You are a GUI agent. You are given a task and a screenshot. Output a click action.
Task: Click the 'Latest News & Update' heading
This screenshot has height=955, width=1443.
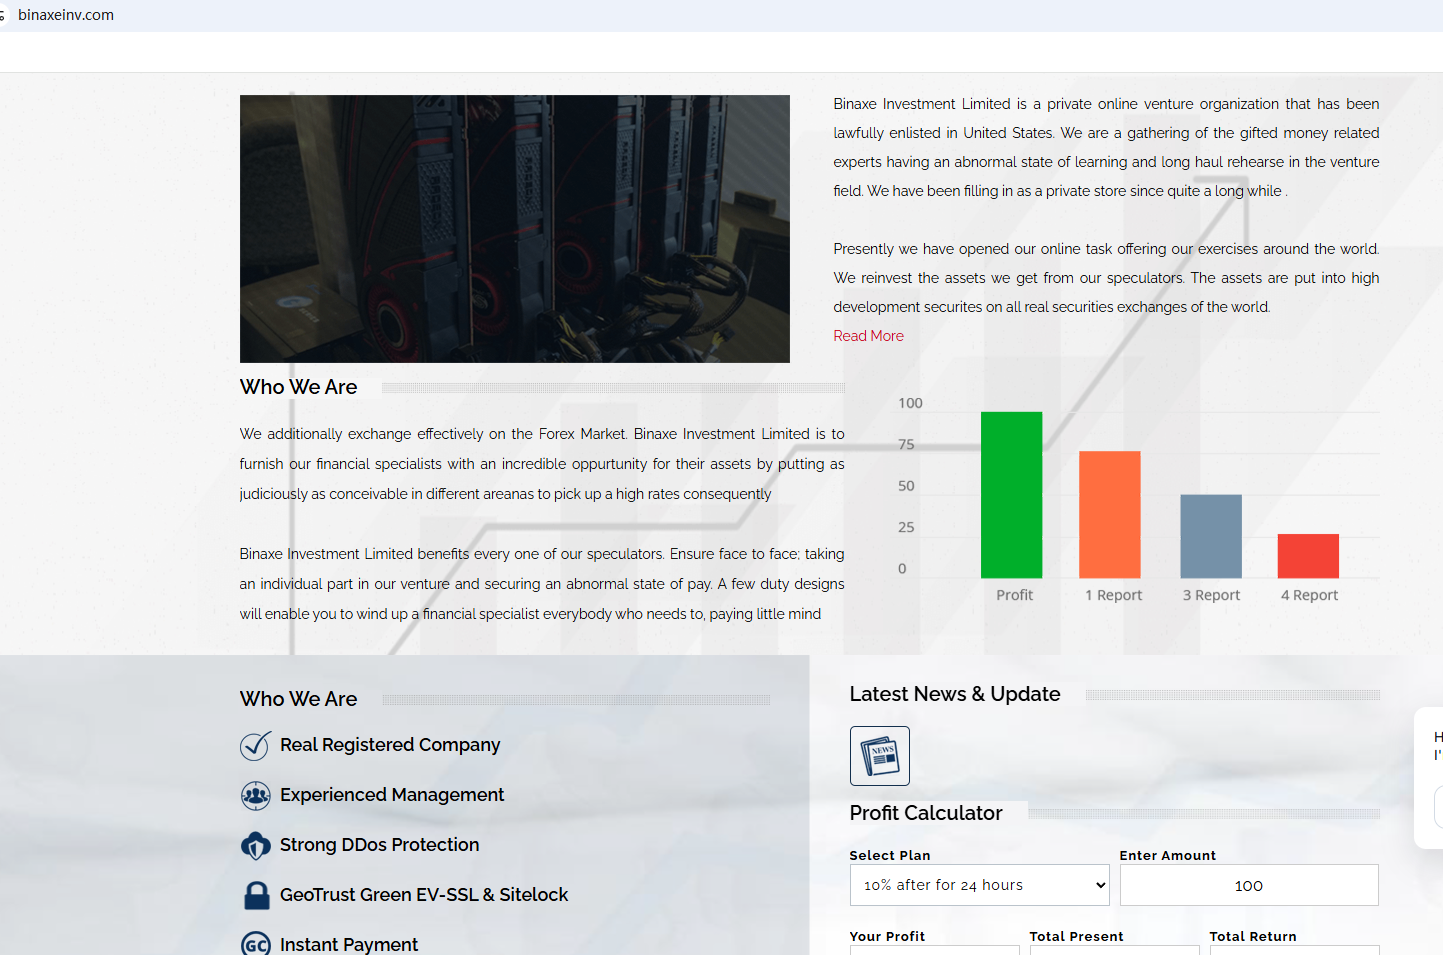click(955, 694)
